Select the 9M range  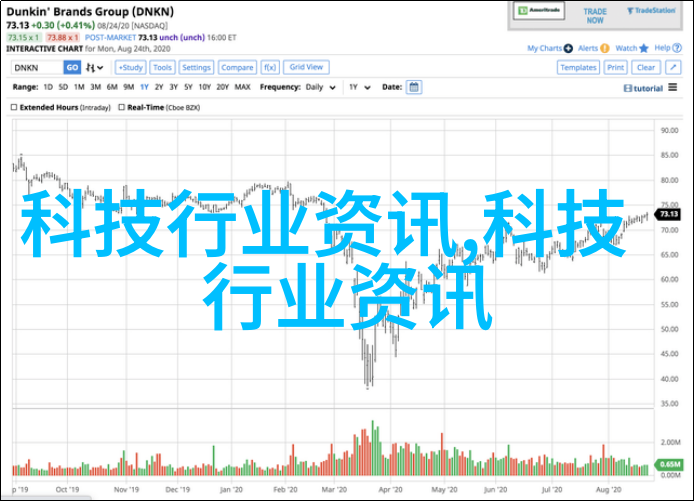(129, 87)
